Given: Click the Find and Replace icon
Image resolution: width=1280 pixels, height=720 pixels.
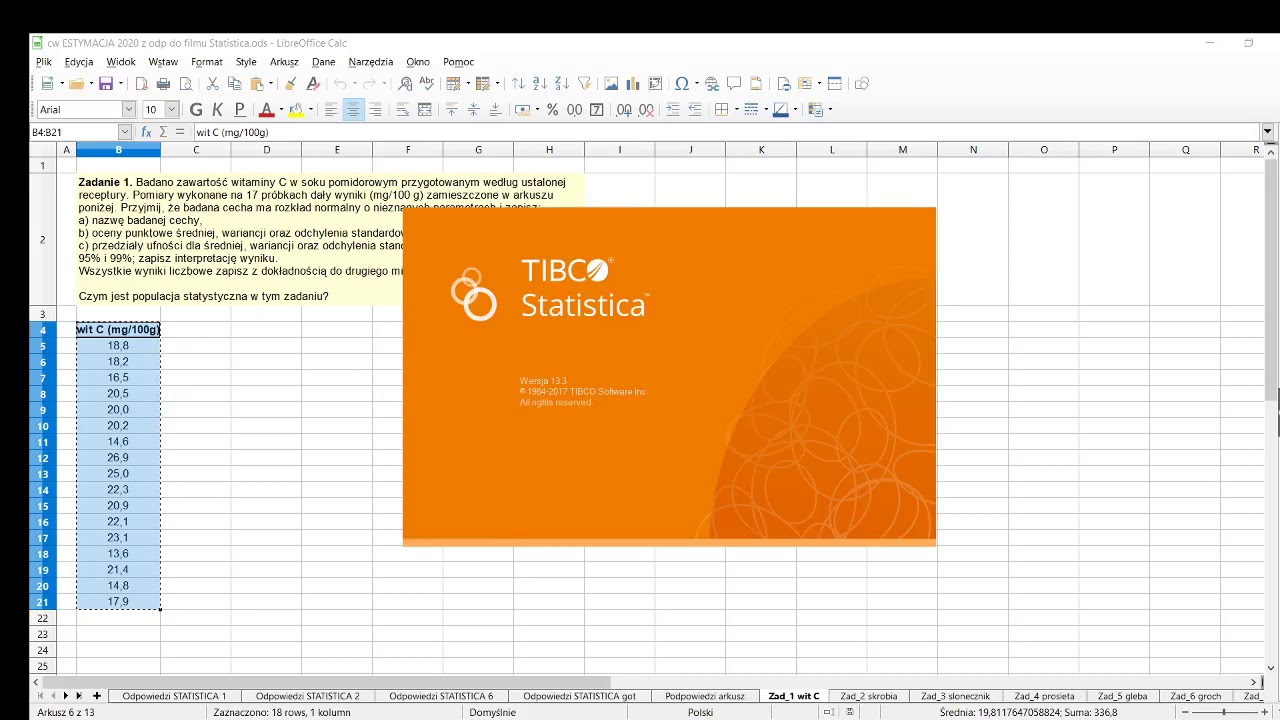Looking at the screenshot, I should (x=405, y=84).
